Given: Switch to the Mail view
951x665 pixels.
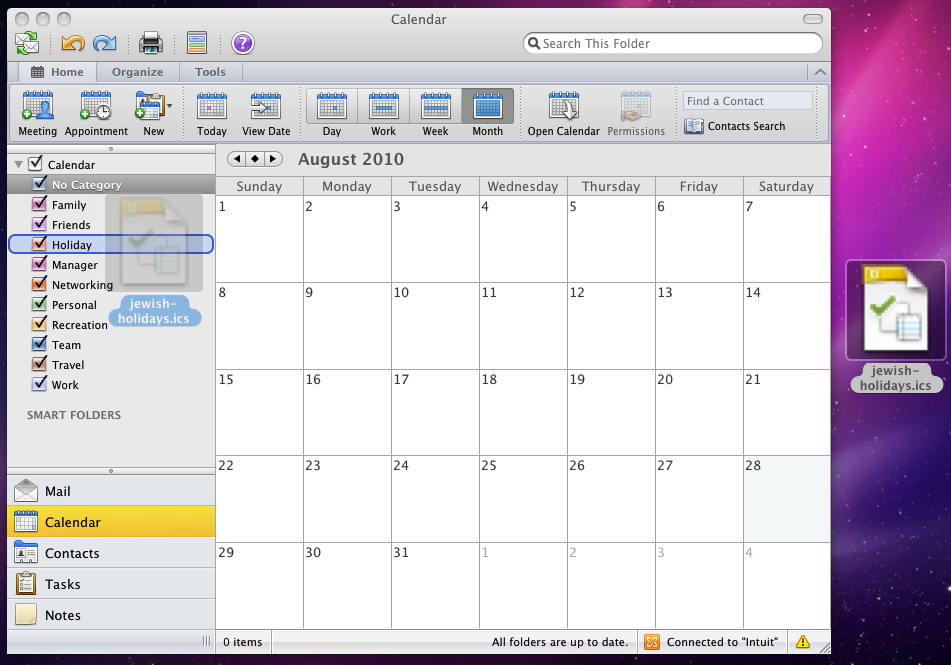Looking at the screenshot, I should pyautogui.click(x=55, y=490).
